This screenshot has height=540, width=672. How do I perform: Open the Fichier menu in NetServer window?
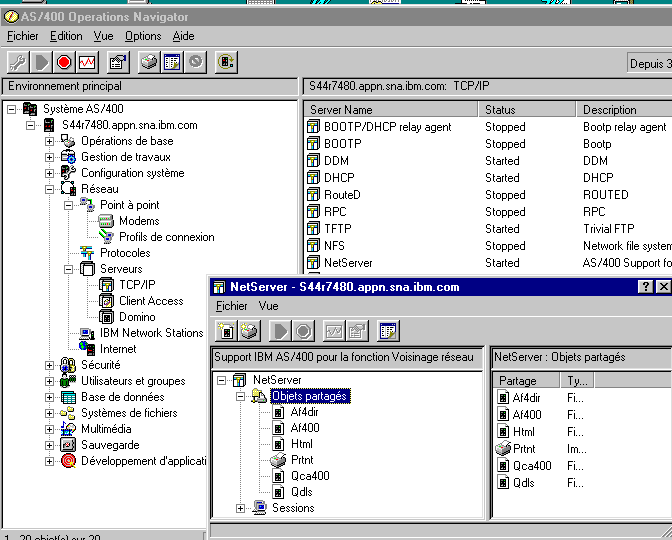point(231,306)
